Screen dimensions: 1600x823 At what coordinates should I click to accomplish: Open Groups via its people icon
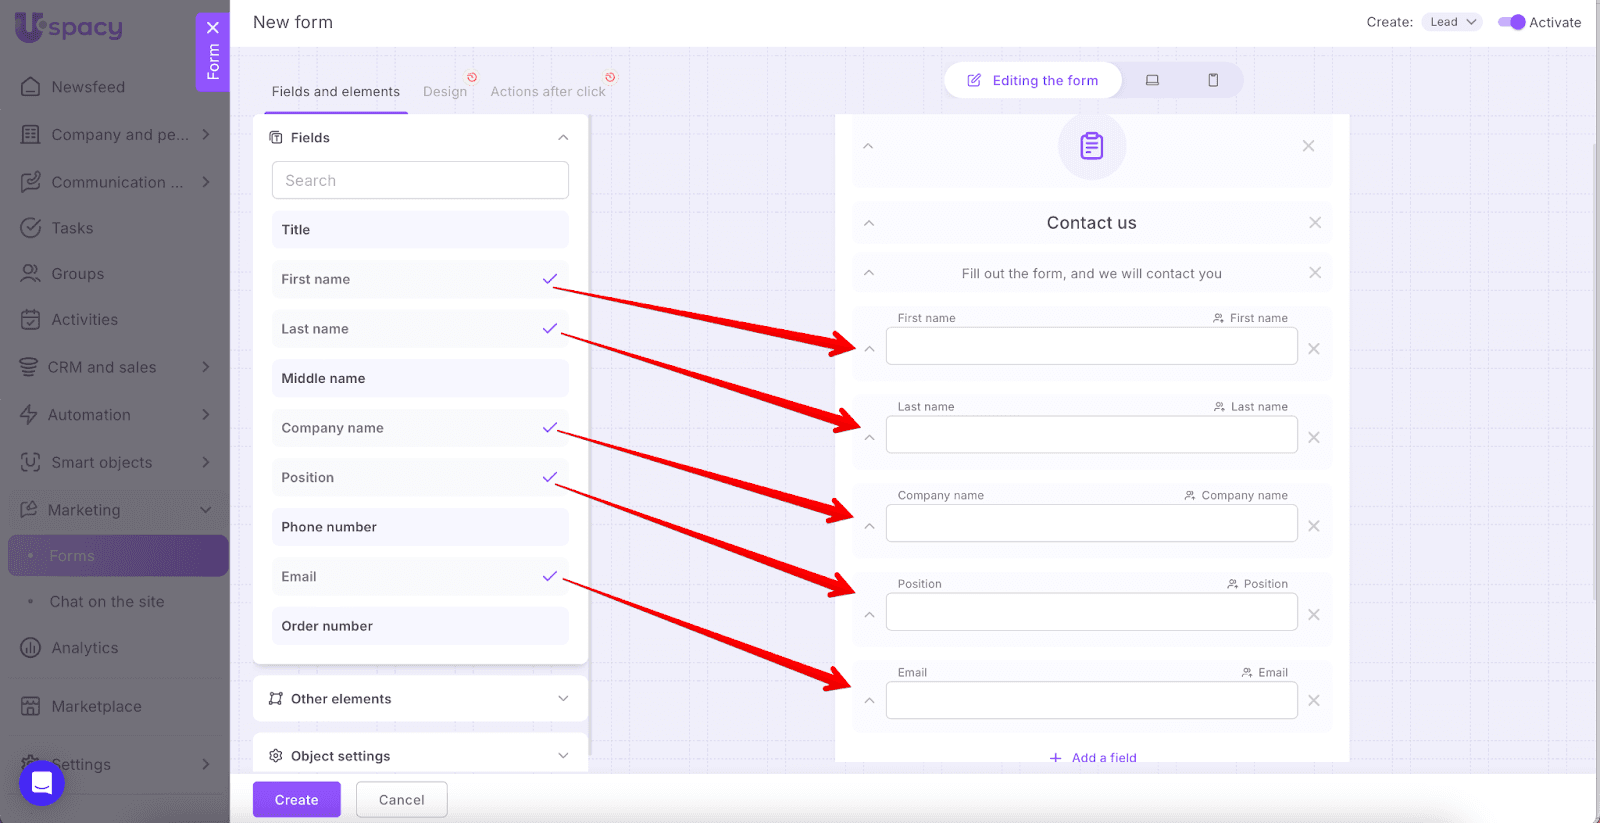click(x=31, y=274)
